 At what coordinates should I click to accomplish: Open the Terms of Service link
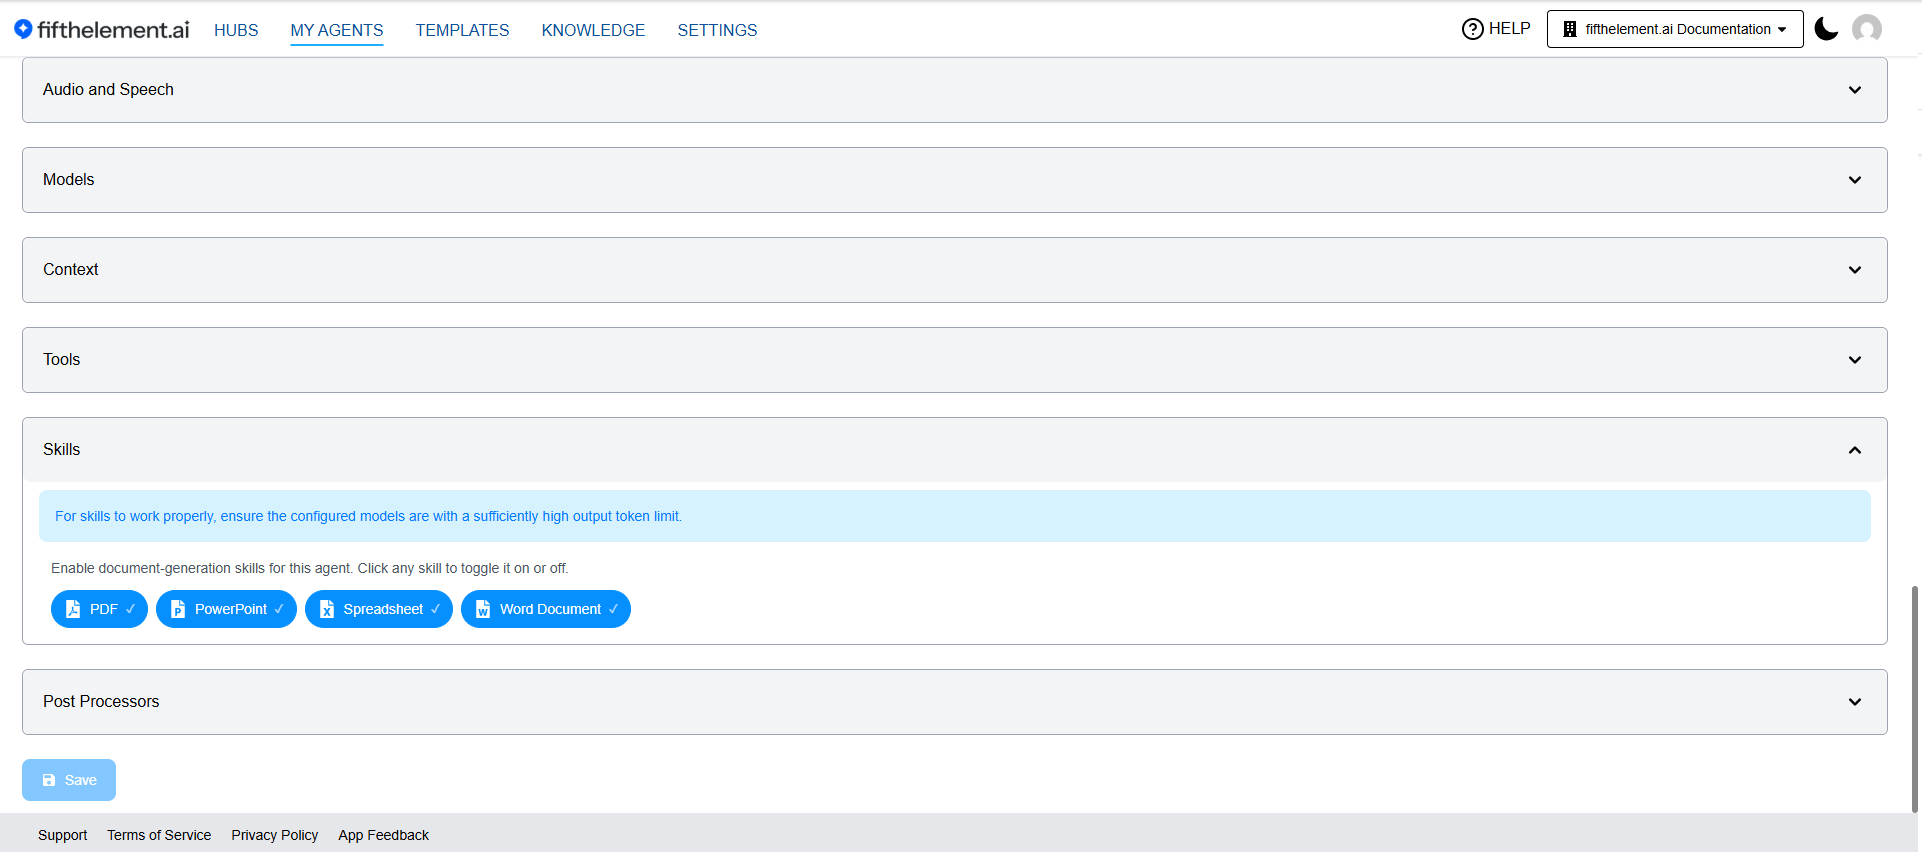159,835
